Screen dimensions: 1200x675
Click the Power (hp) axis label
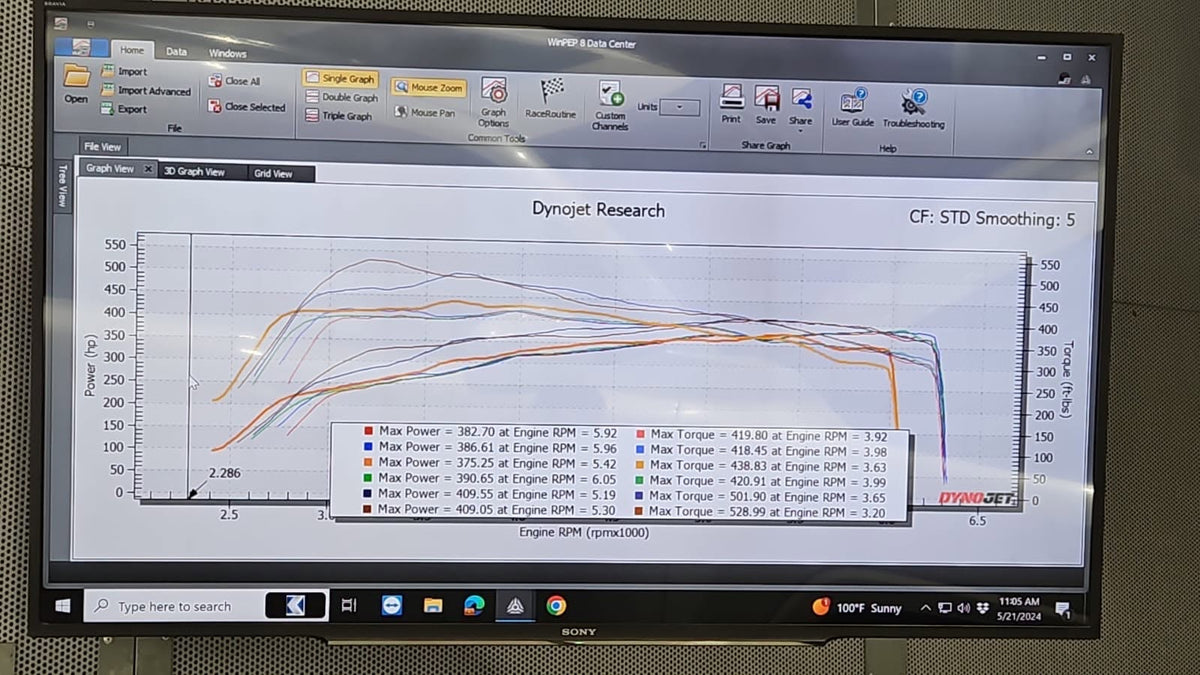coord(90,365)
